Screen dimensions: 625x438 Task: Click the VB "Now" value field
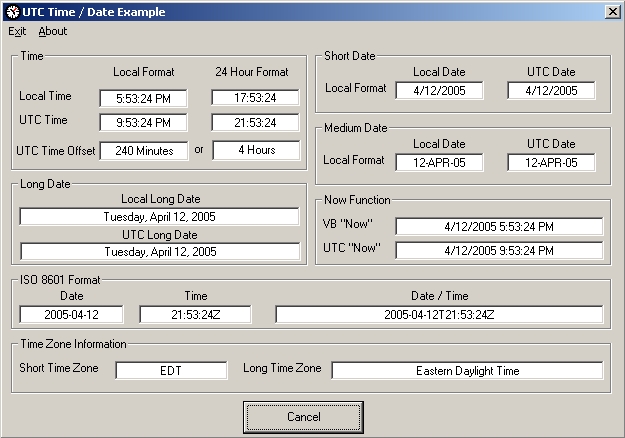(499, 226)
